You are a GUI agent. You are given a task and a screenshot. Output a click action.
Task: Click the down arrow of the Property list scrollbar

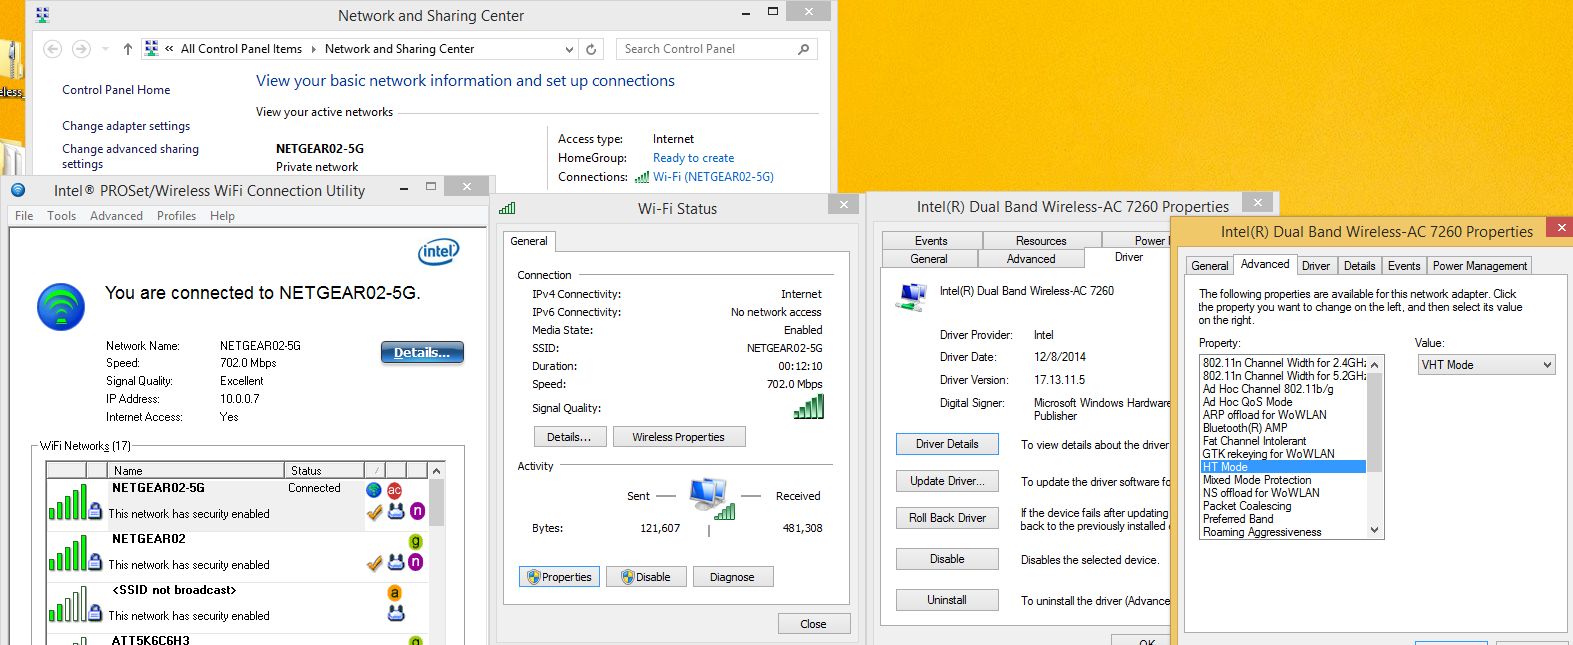(x=1375, y=530)
